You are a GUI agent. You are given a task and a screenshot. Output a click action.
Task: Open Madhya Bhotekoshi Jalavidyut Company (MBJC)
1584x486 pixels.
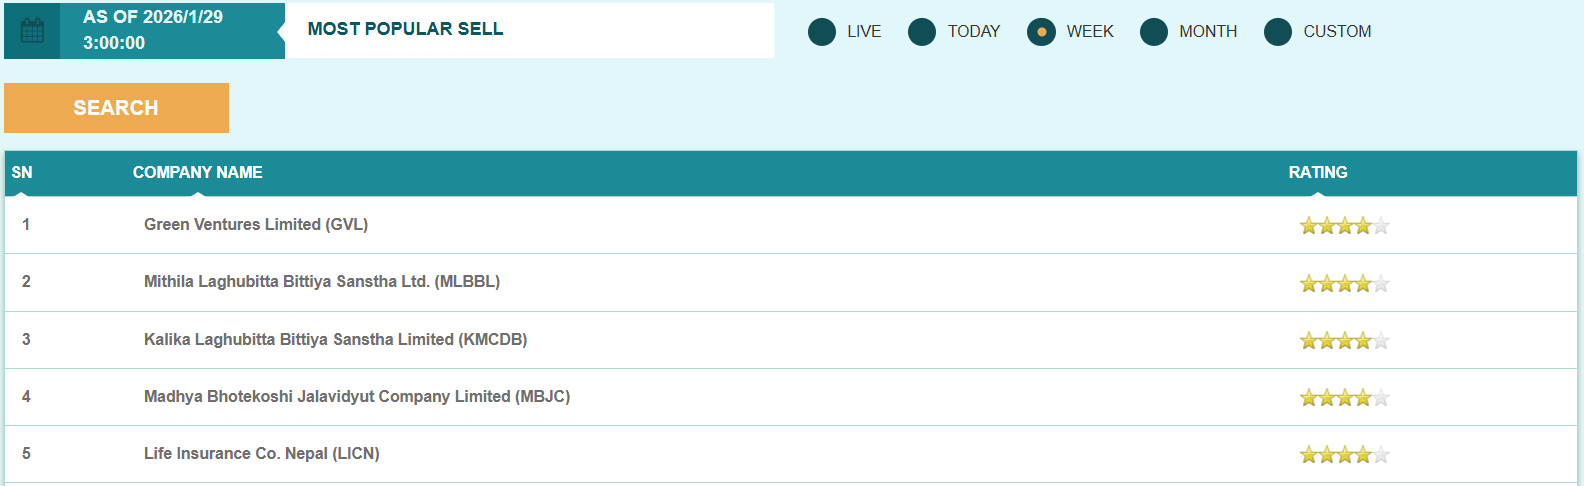coord(356,397)
